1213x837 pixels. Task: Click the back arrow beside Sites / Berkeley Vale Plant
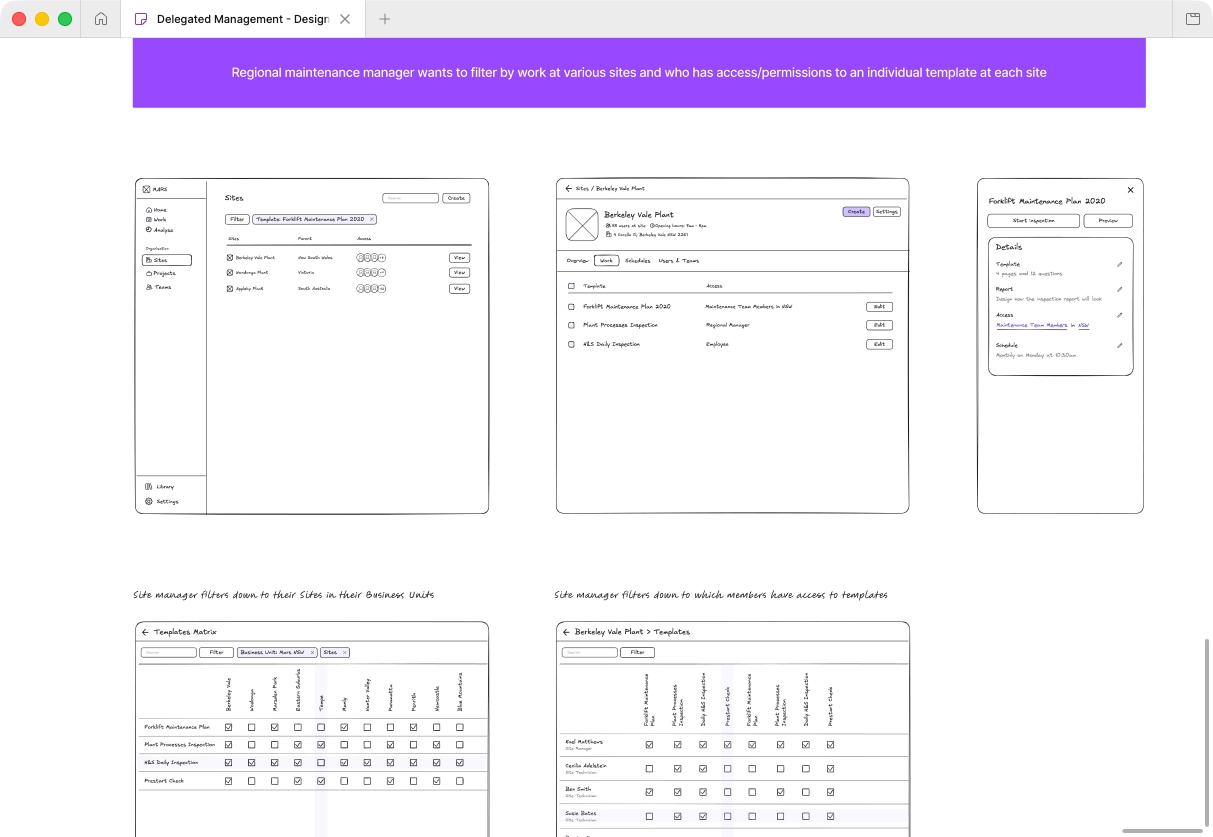(568, 188)
